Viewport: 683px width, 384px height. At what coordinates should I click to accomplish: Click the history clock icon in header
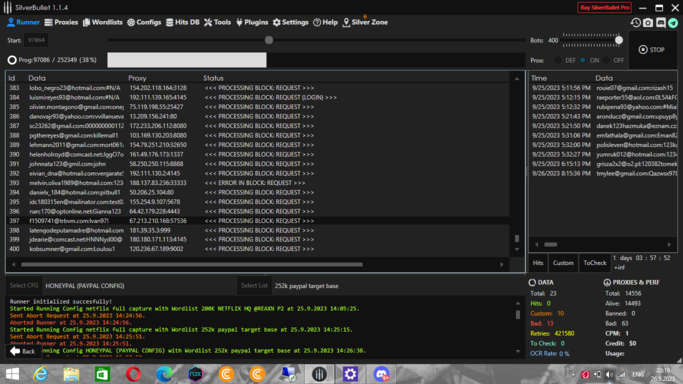[636, 23]
